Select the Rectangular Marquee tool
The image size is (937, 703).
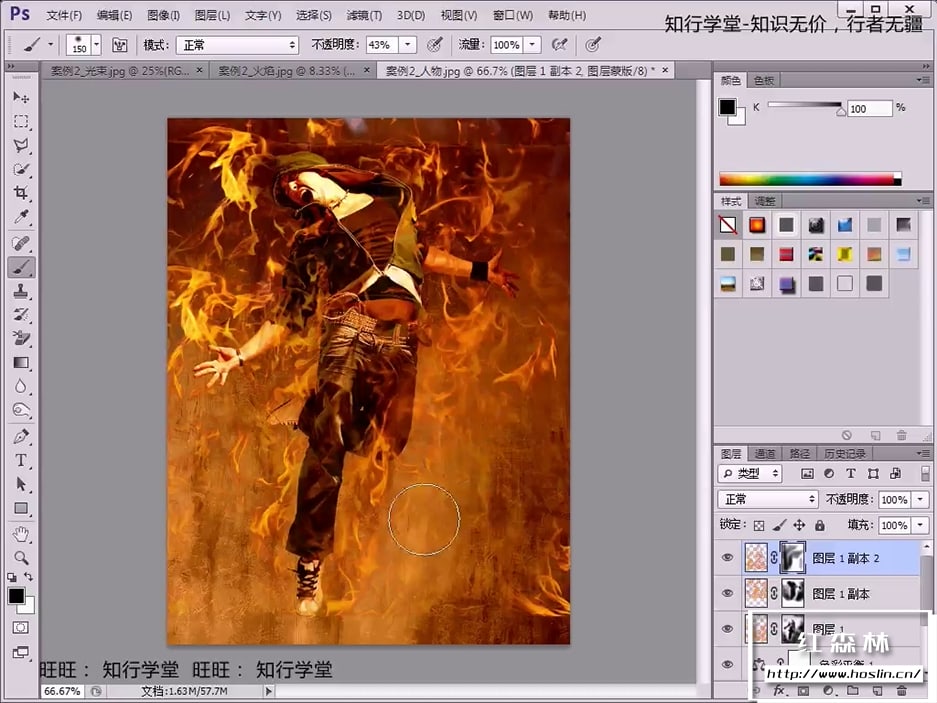[21, 121]
